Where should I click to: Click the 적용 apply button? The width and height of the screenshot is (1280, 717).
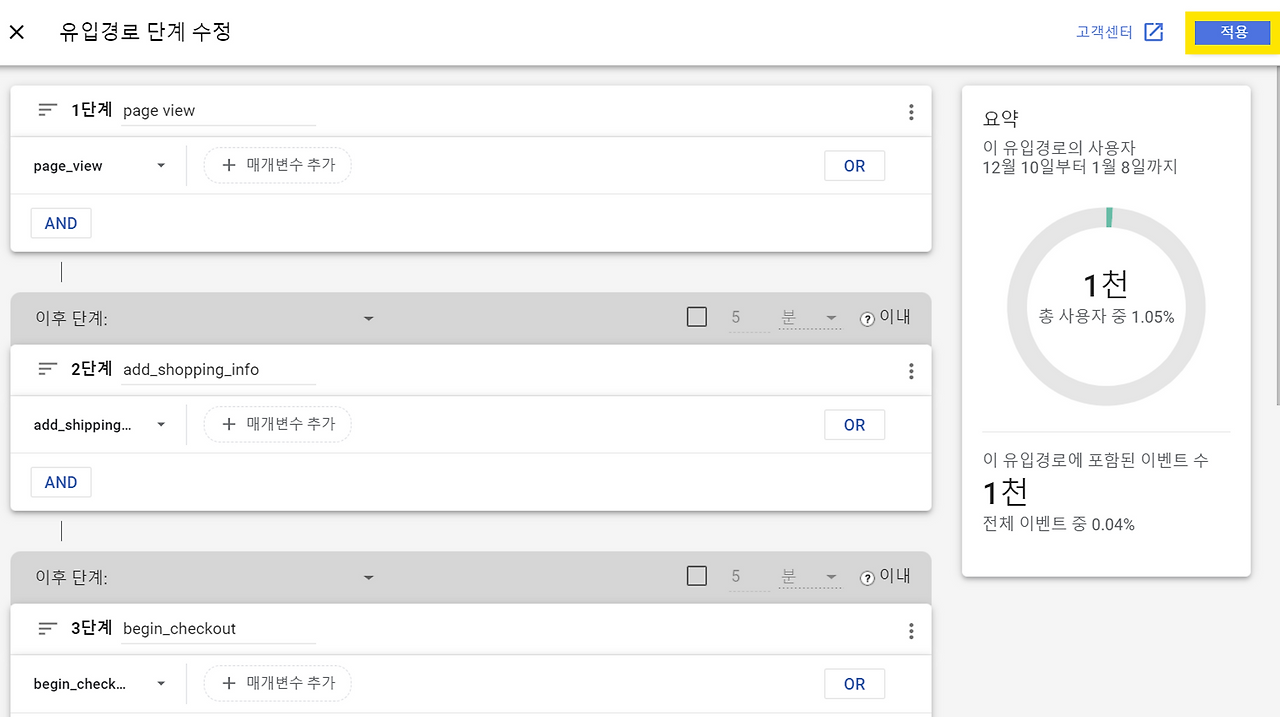click(x=1233, y=32)
